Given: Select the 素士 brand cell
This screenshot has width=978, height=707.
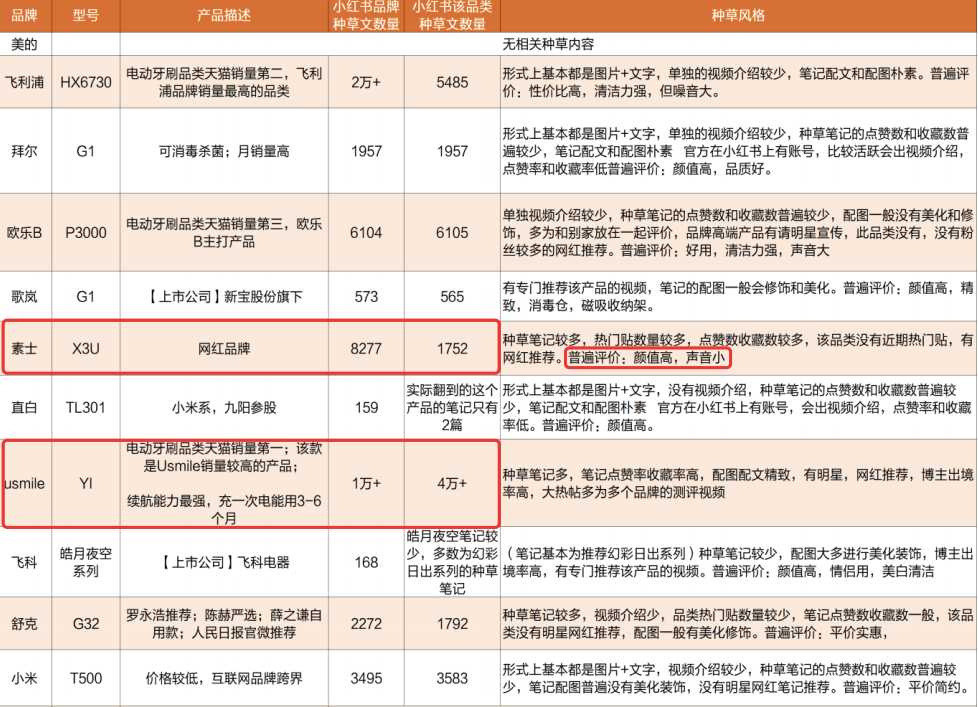Looking at the screenshot, I should 26,349.
